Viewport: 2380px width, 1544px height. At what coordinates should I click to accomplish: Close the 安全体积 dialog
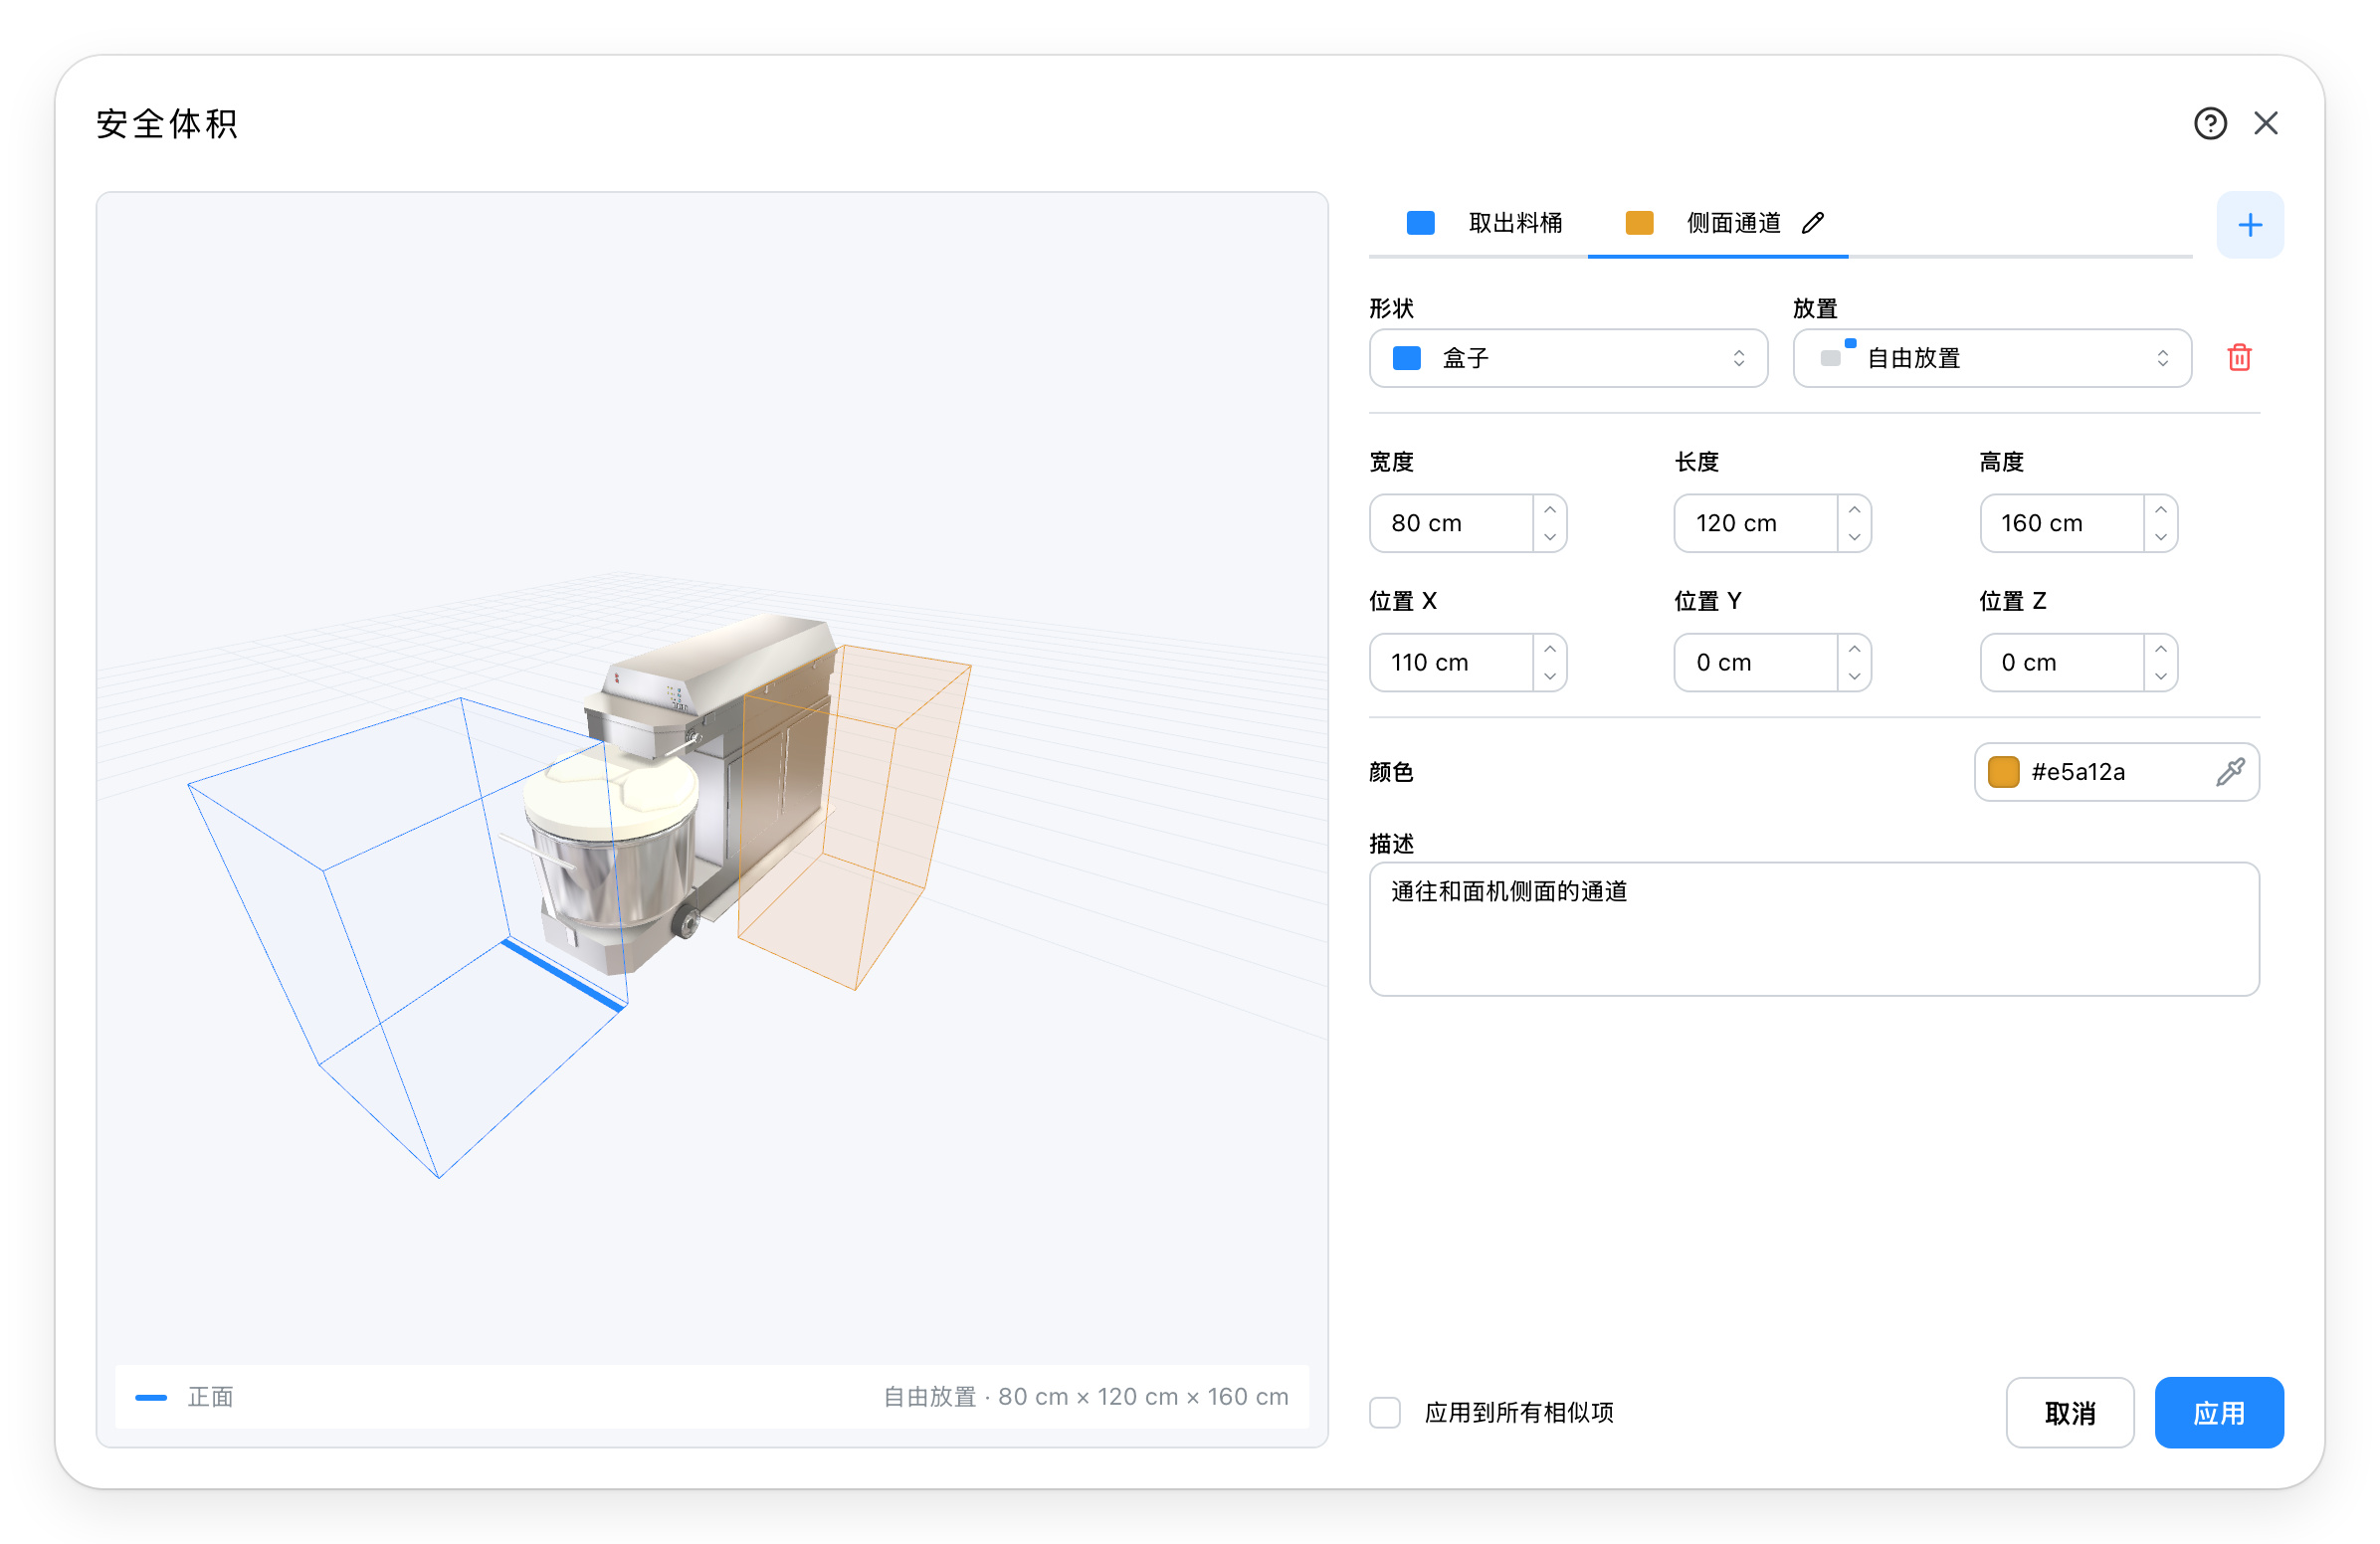point(2266,123)
